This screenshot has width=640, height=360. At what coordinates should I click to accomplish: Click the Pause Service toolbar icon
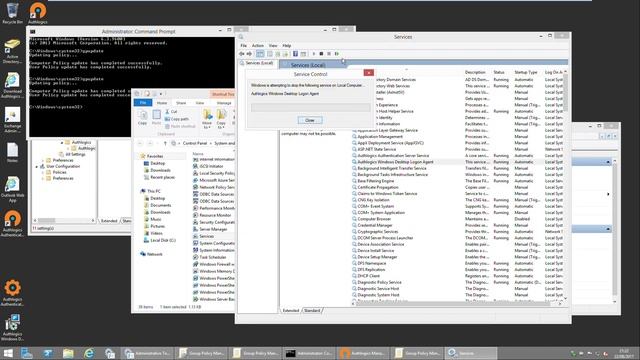329,54
